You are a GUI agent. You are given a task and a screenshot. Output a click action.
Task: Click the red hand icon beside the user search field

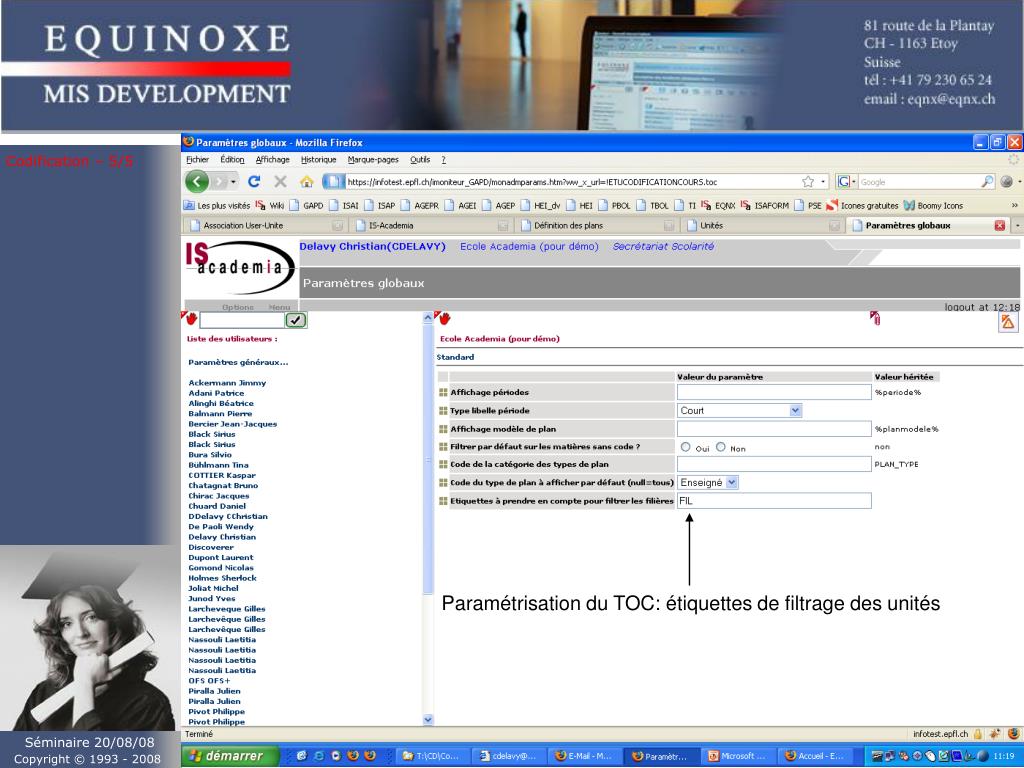pos(190,318)
